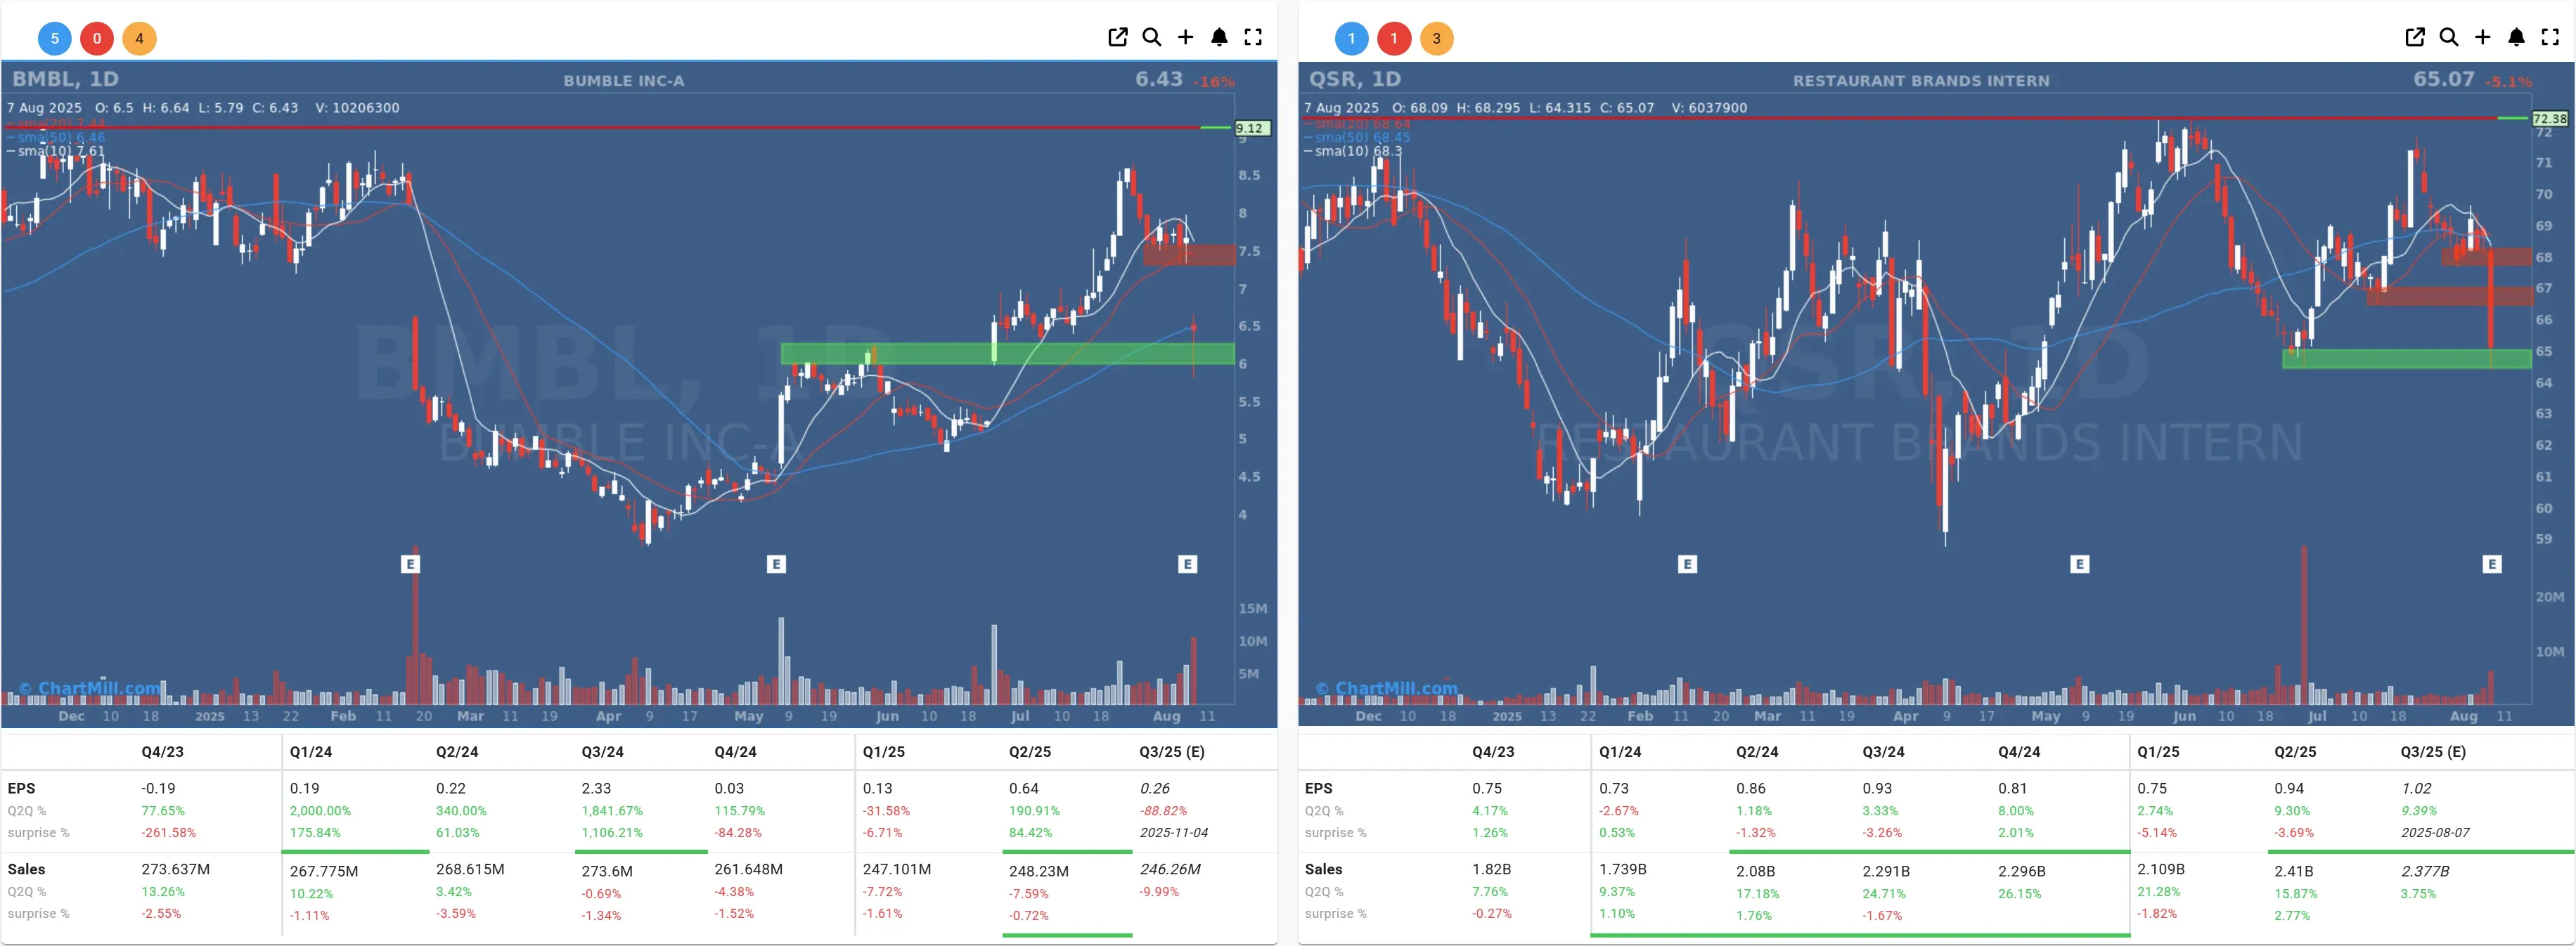Click the sma(10) 7.61 legend on BMBL
Viewport: 2576px width, 946px height.
[55, 151]
